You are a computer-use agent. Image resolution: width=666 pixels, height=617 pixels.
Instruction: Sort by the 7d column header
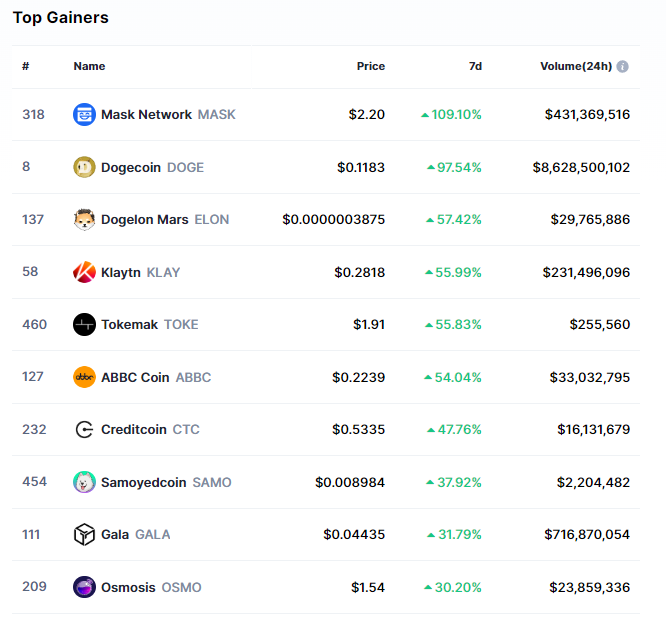475,67
